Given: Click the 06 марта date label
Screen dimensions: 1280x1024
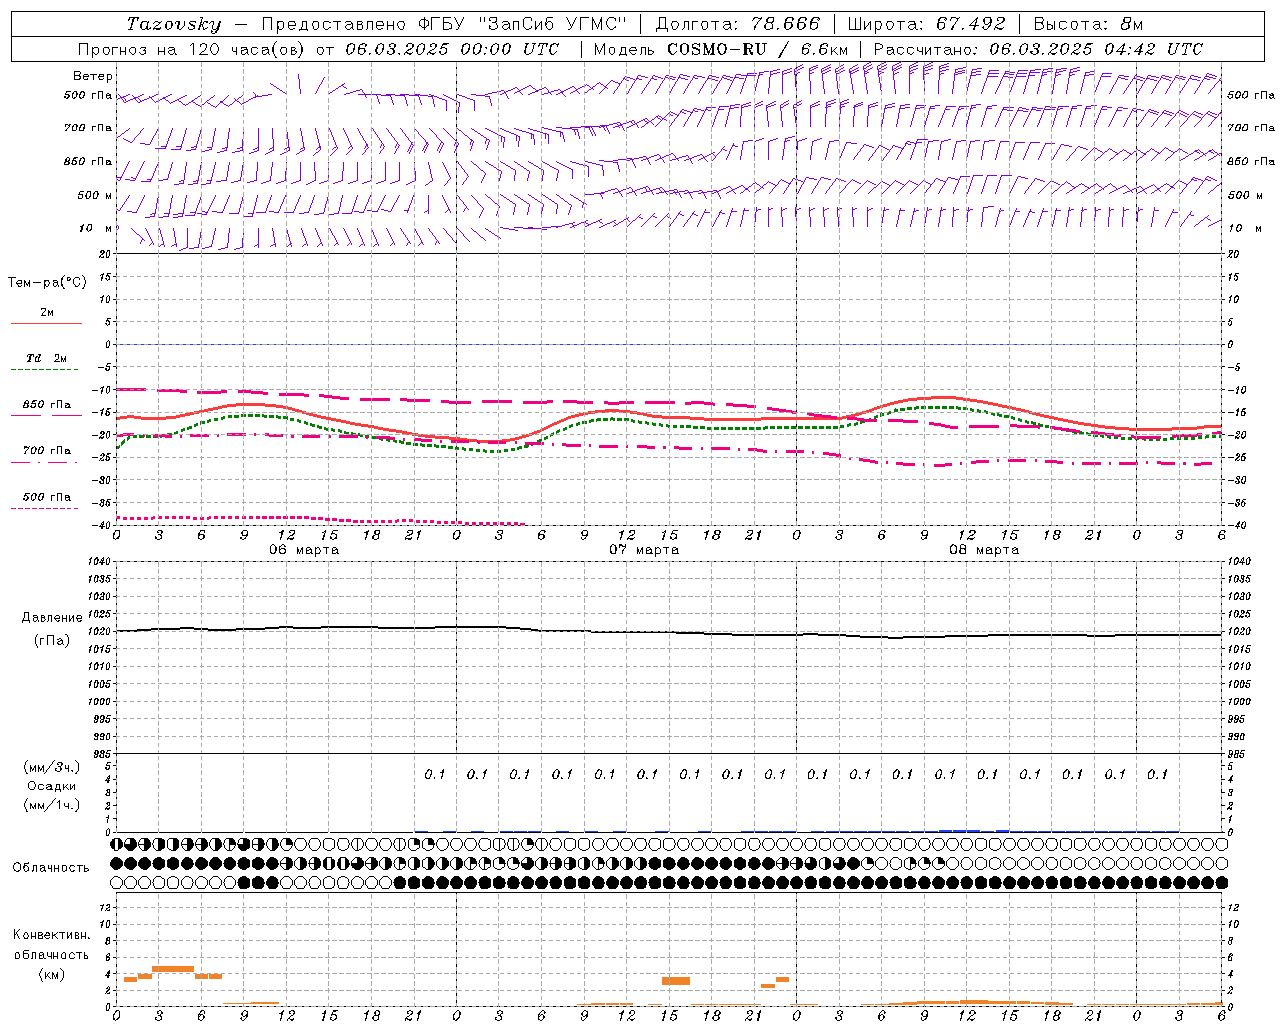Looking at the screenshot, I should click(x=304, y=549).
